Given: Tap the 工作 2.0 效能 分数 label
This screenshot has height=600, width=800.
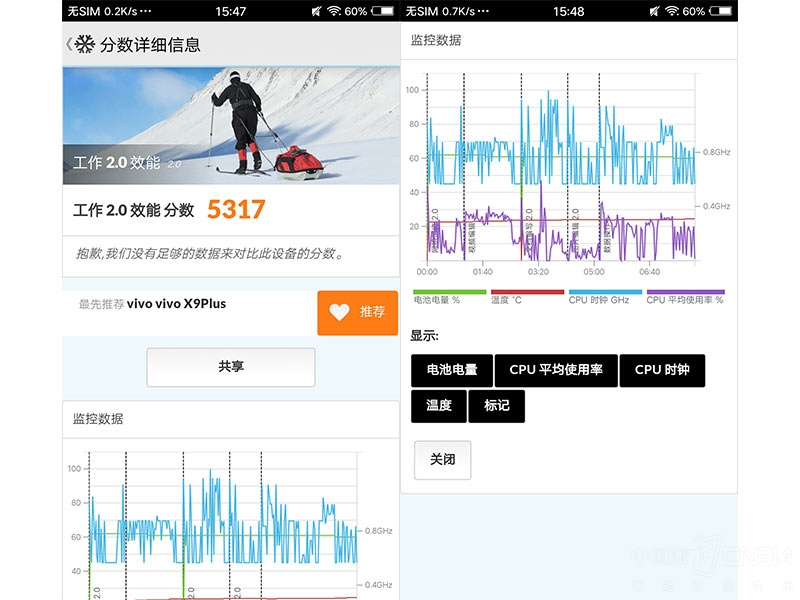Looking at the screenshot, I should tap(134, 210).
